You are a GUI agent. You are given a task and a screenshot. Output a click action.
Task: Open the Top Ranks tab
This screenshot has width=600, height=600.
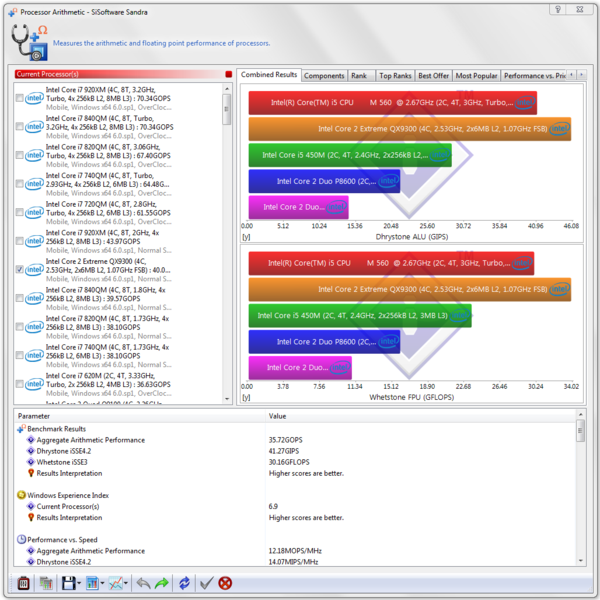(x=395, y=76)
